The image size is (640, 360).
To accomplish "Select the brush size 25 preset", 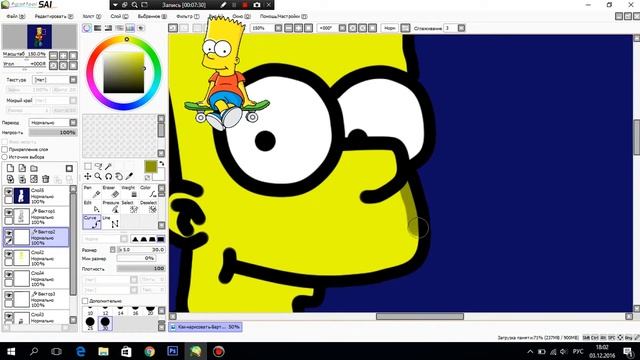I will [90, 323].
